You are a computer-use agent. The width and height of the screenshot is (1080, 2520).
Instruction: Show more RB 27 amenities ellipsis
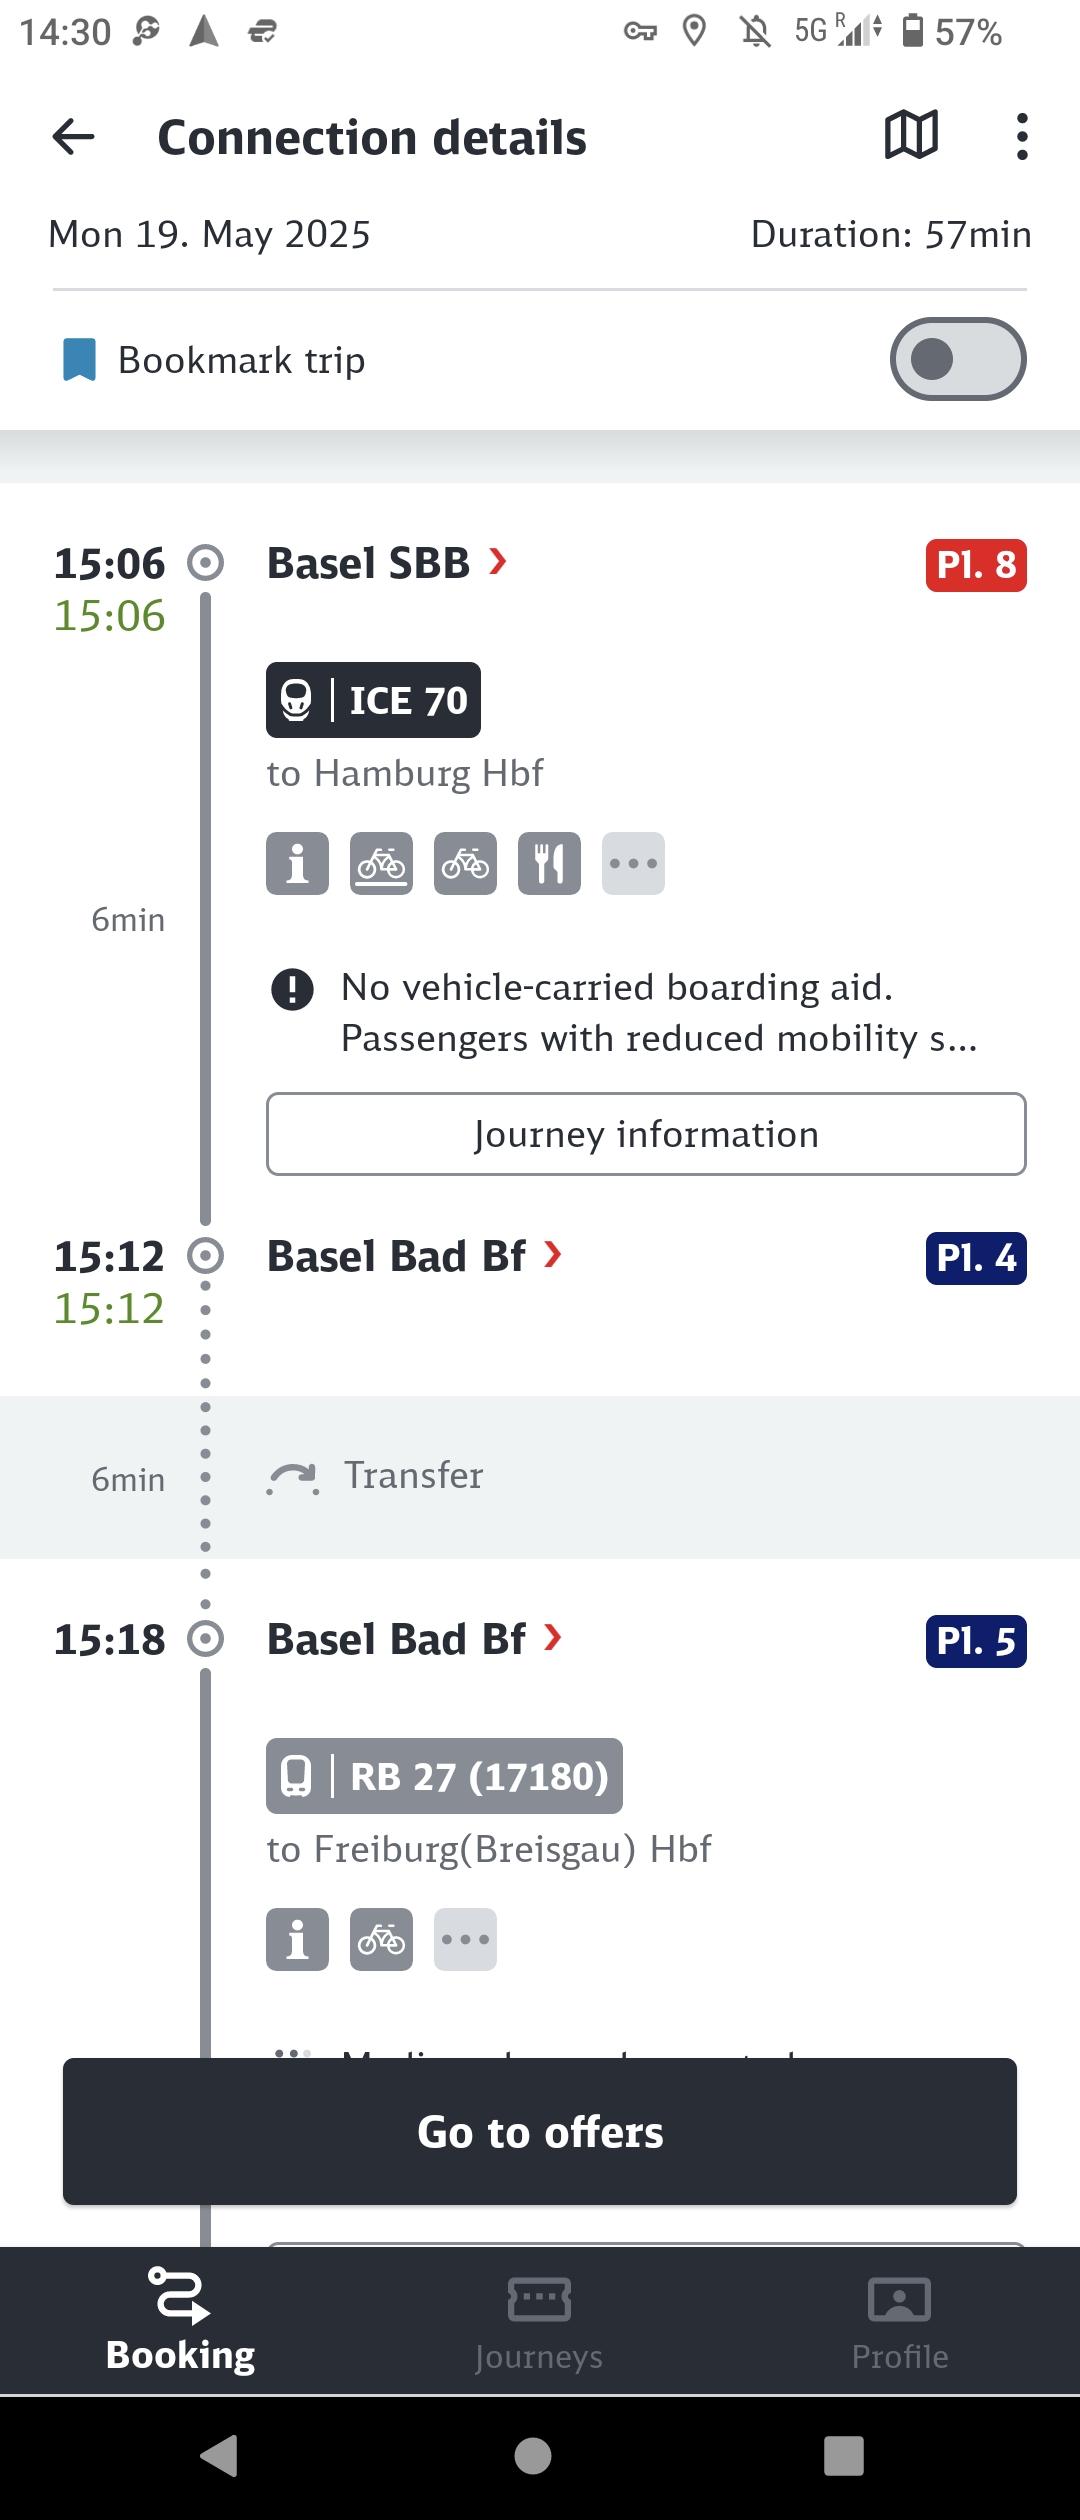coord(465,1939)
